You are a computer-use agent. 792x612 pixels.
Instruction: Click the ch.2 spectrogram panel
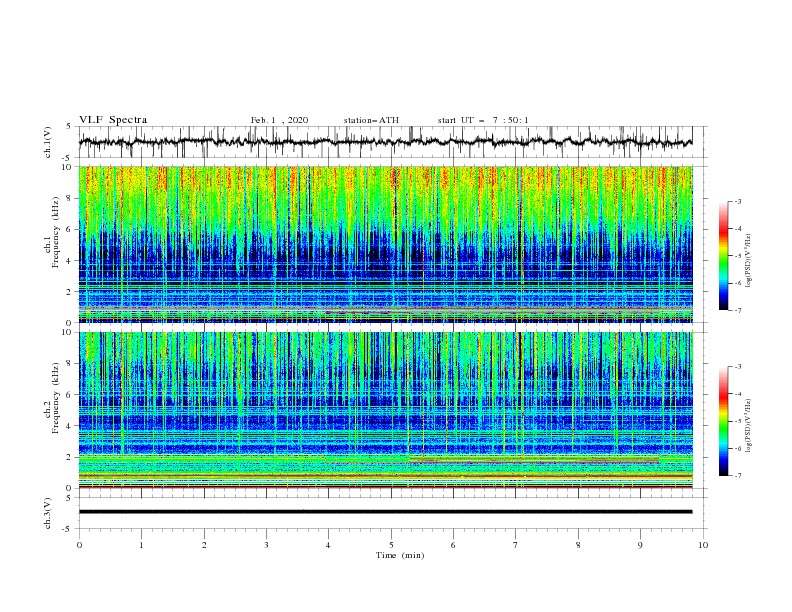click(385, 410)
